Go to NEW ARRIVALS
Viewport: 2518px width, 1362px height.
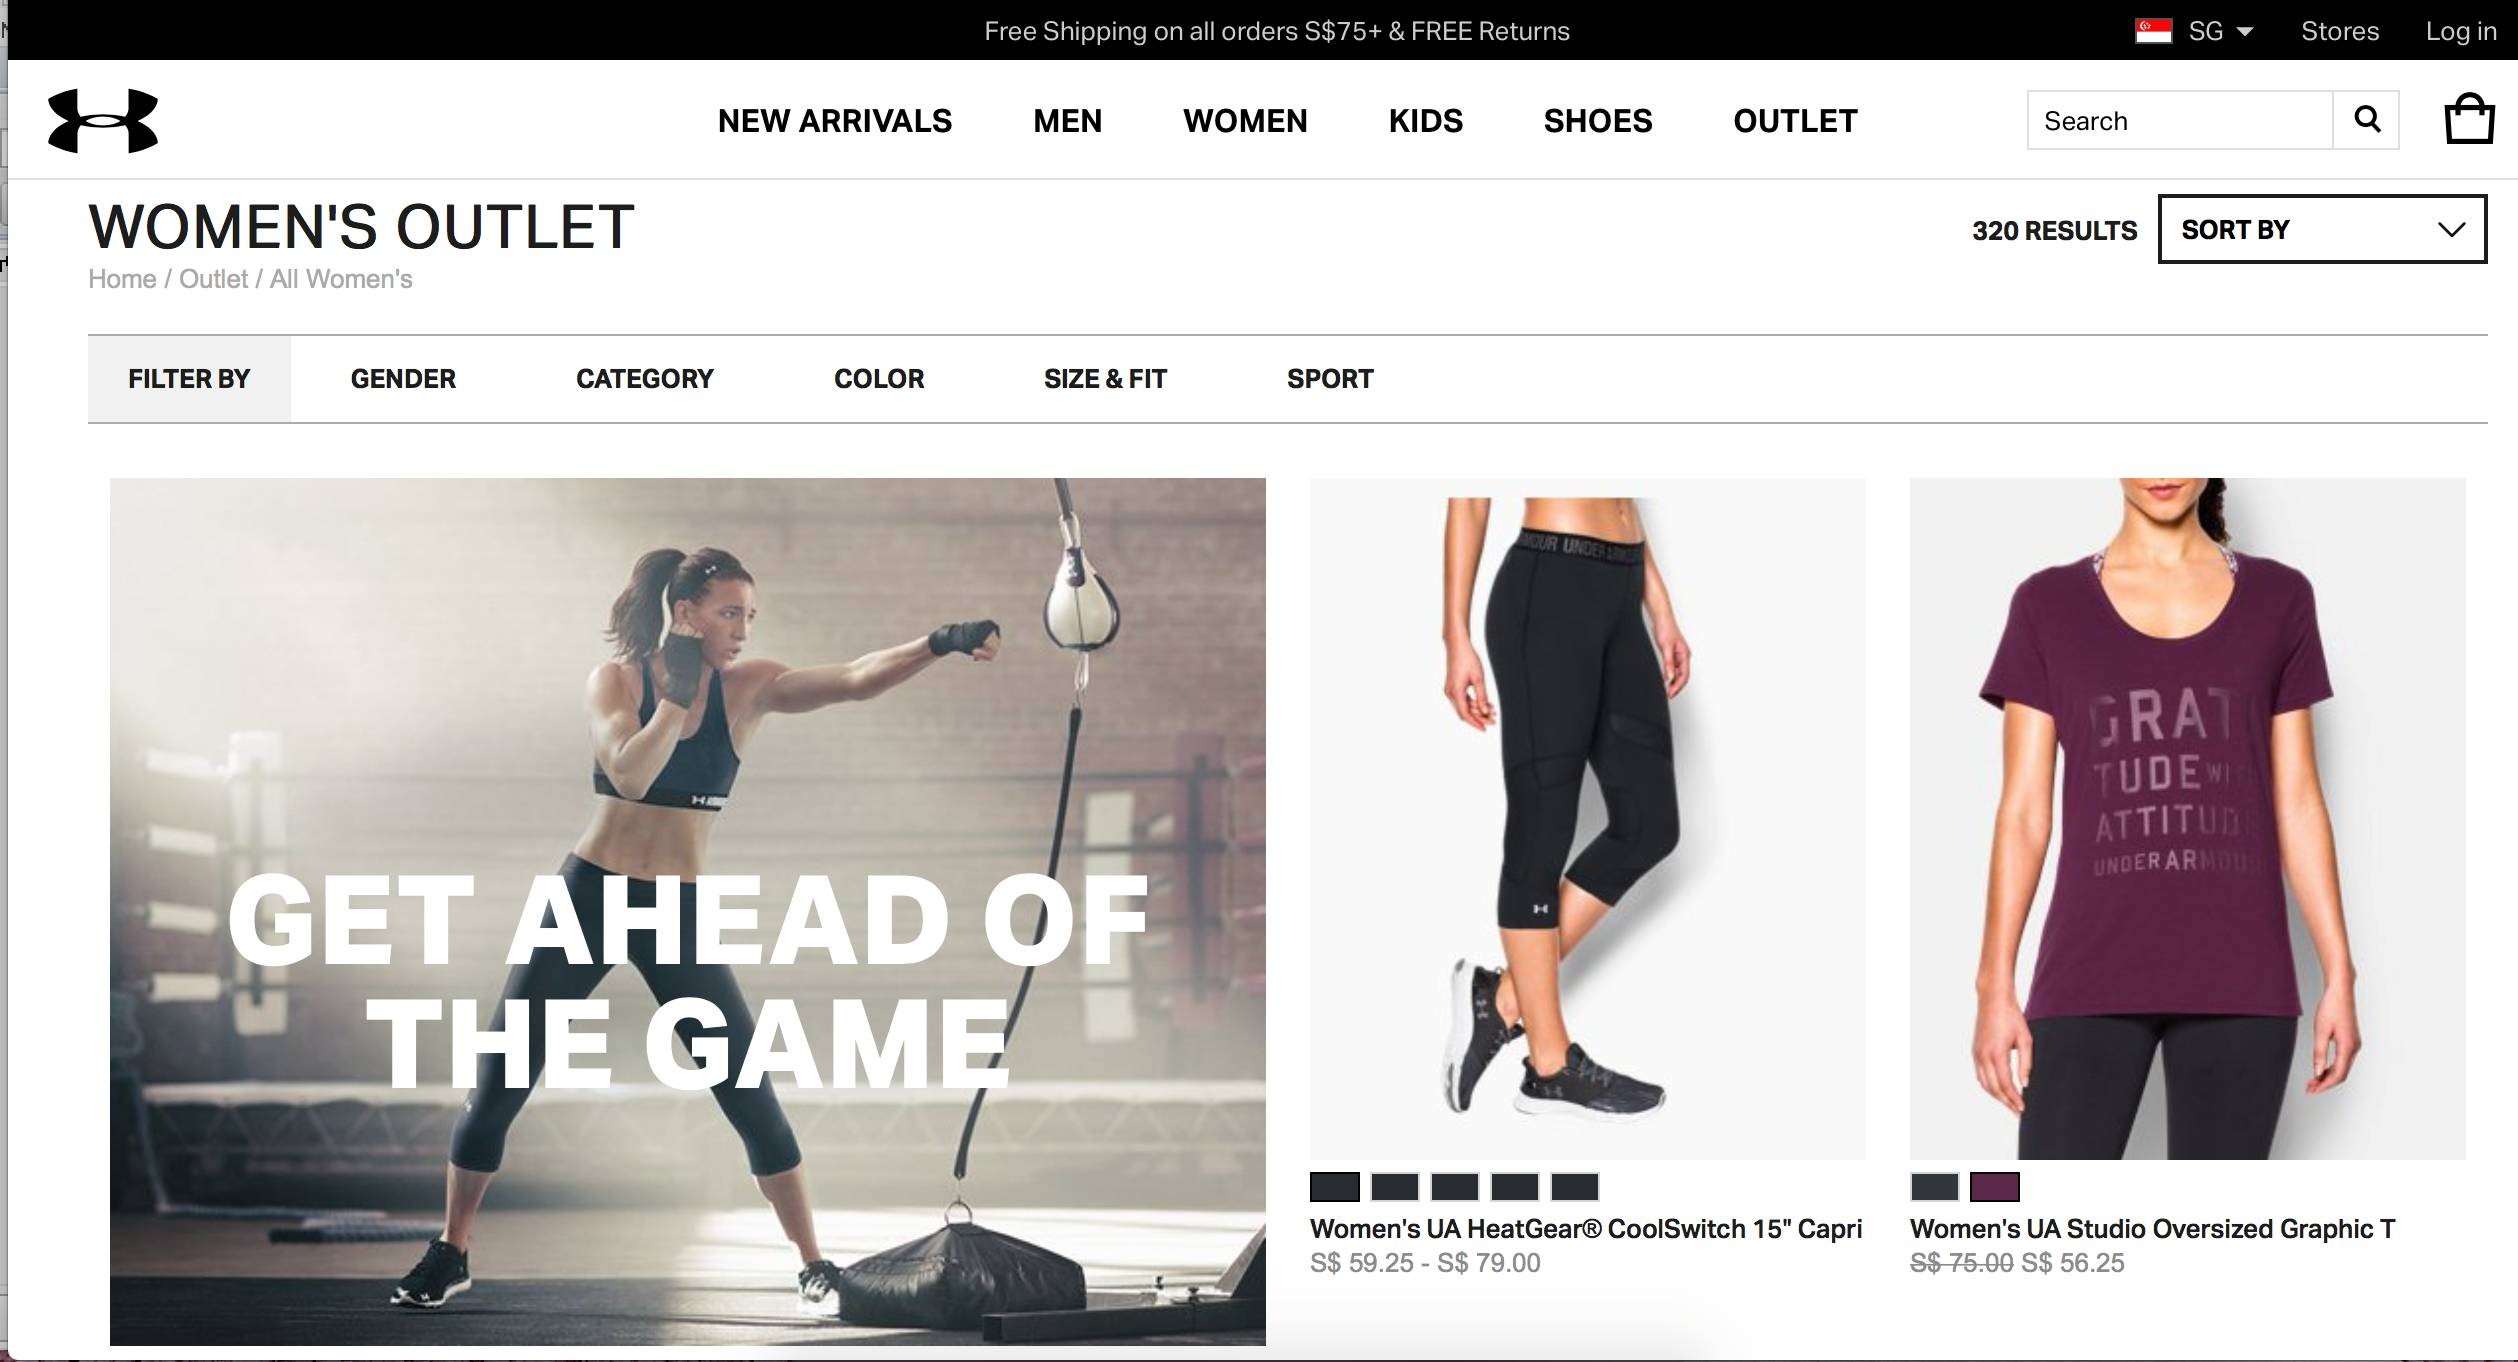(835, 121)
